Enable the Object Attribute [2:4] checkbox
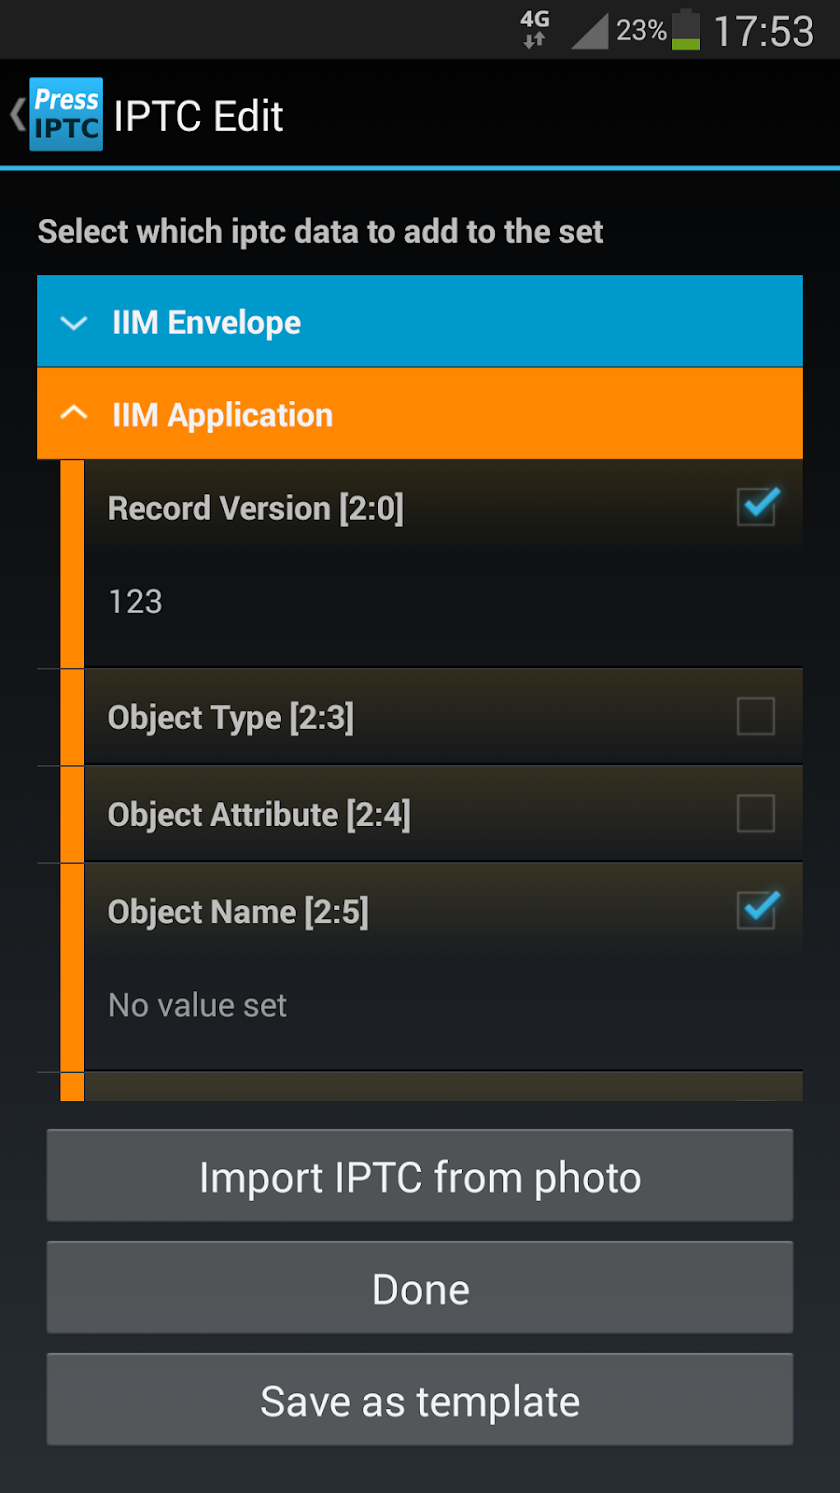Viewport: 840px width, 1493px height. pos(755,813)
